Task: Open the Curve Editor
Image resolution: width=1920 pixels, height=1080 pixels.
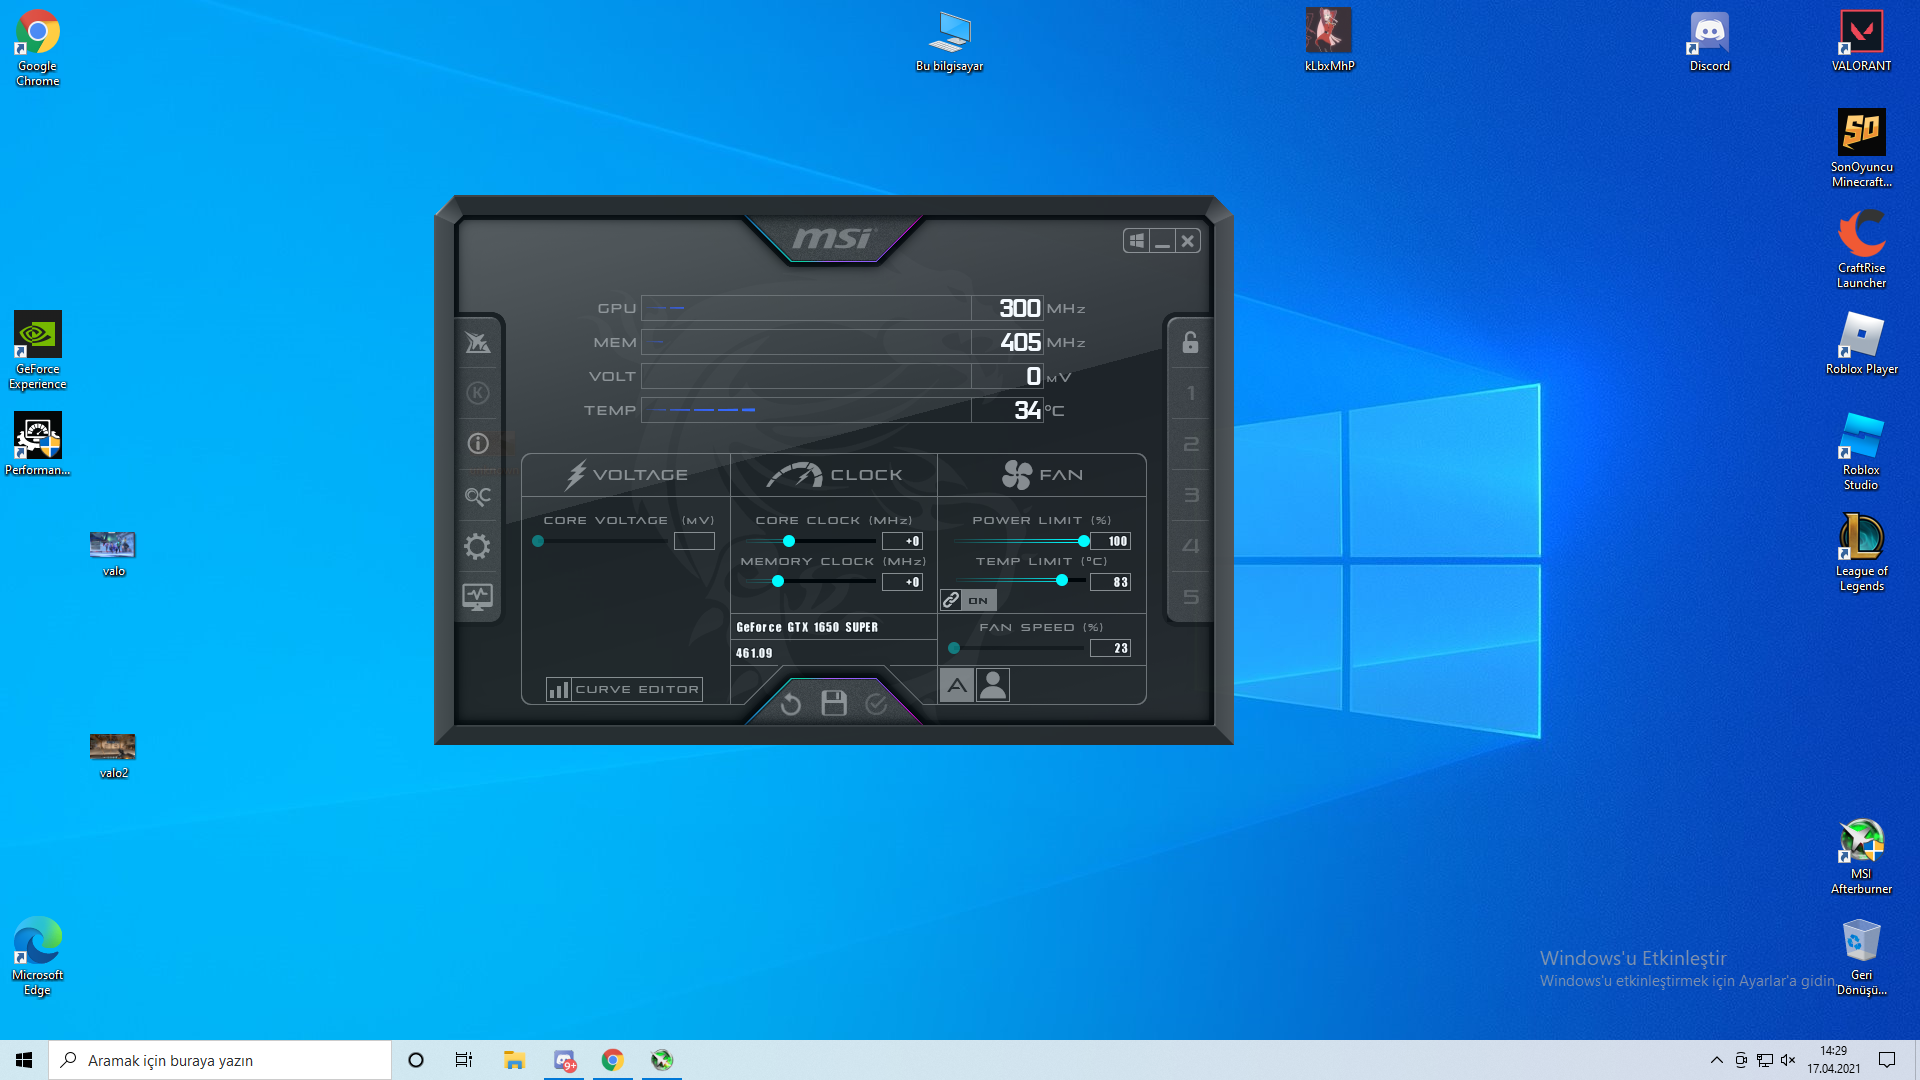Action: click(x=624, y=689)
